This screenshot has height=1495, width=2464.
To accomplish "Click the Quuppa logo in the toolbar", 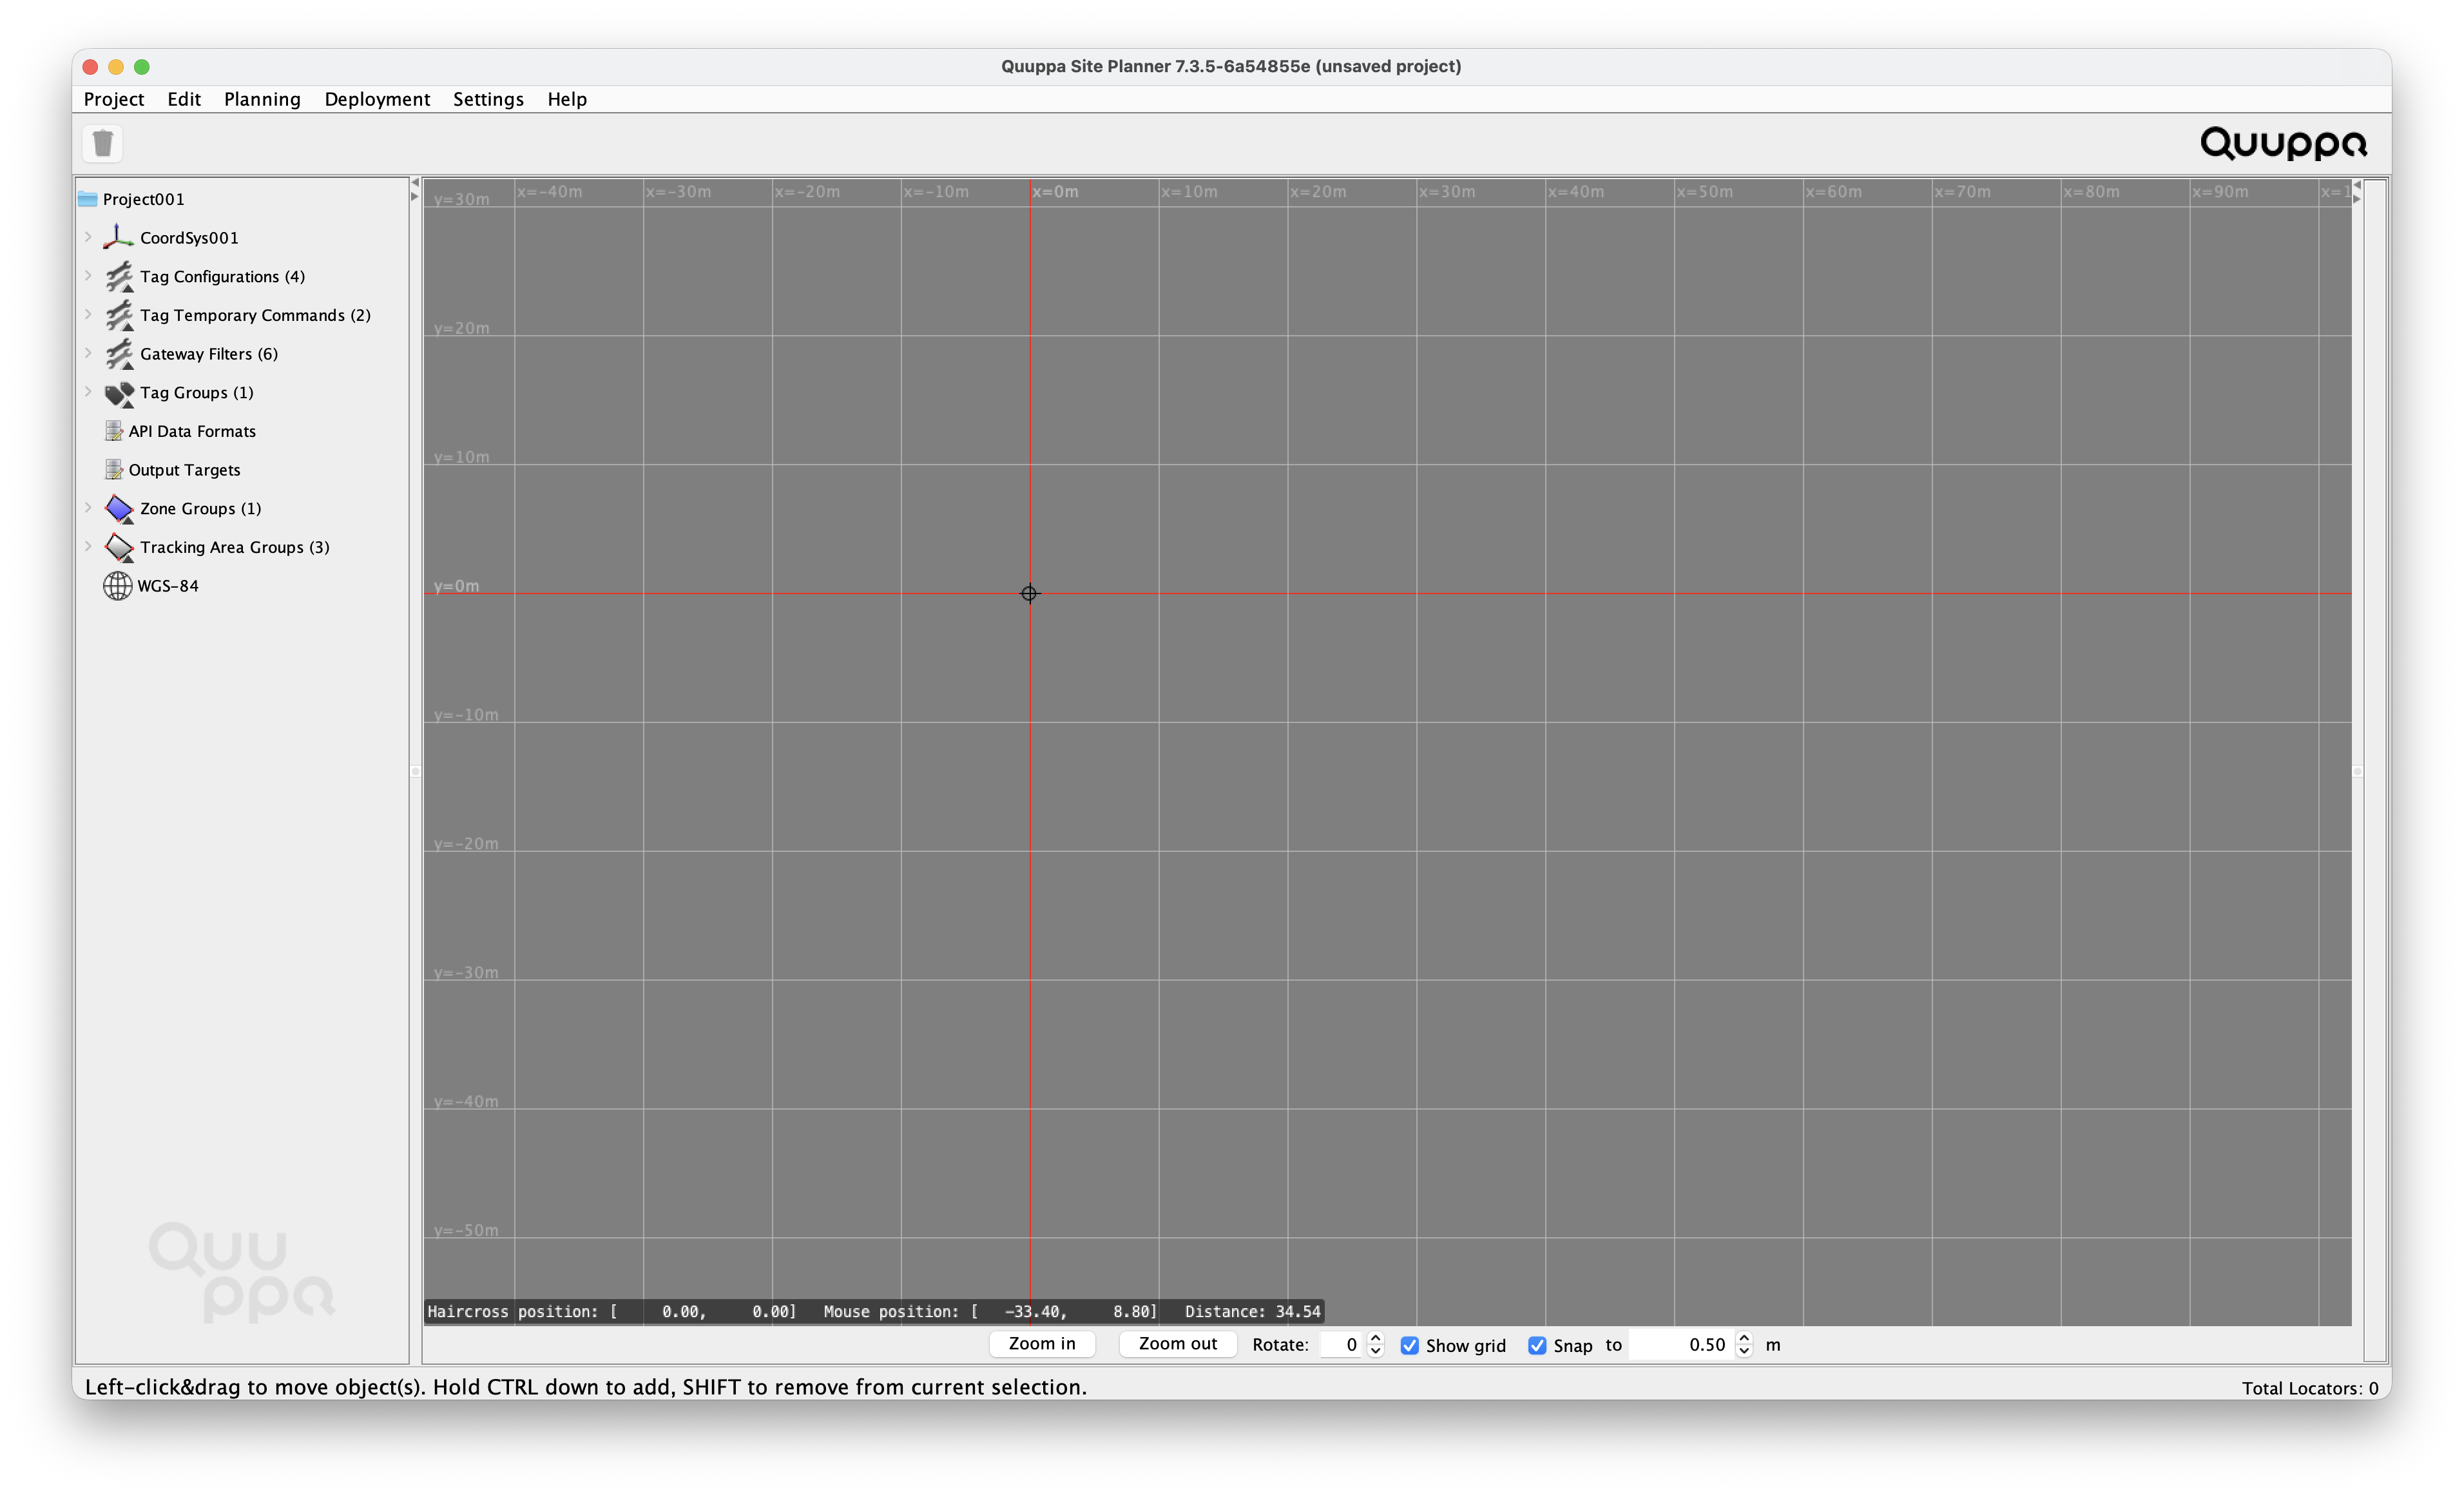I will 2284,144.
